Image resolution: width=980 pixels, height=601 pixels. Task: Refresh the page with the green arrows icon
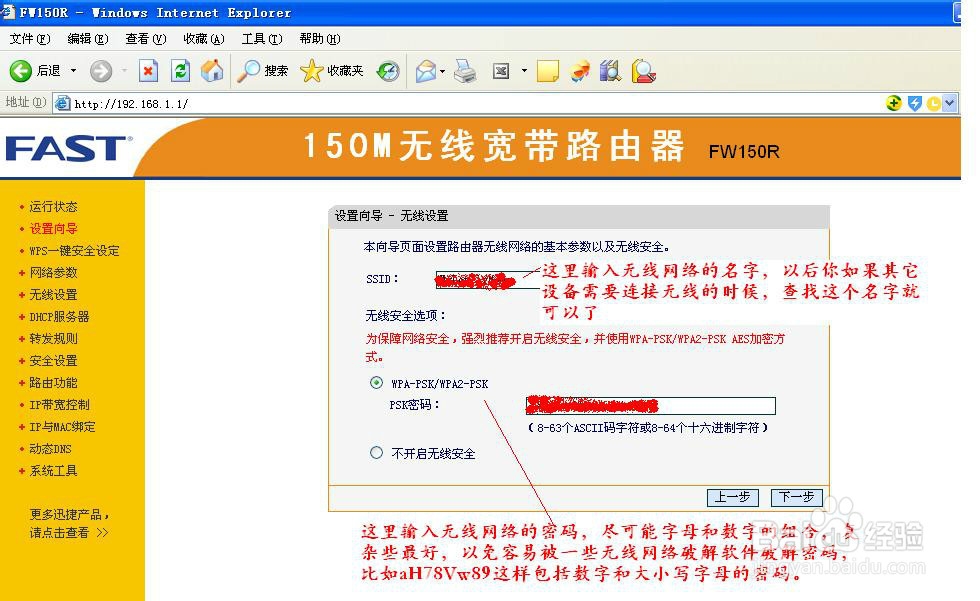click(181, 71)
